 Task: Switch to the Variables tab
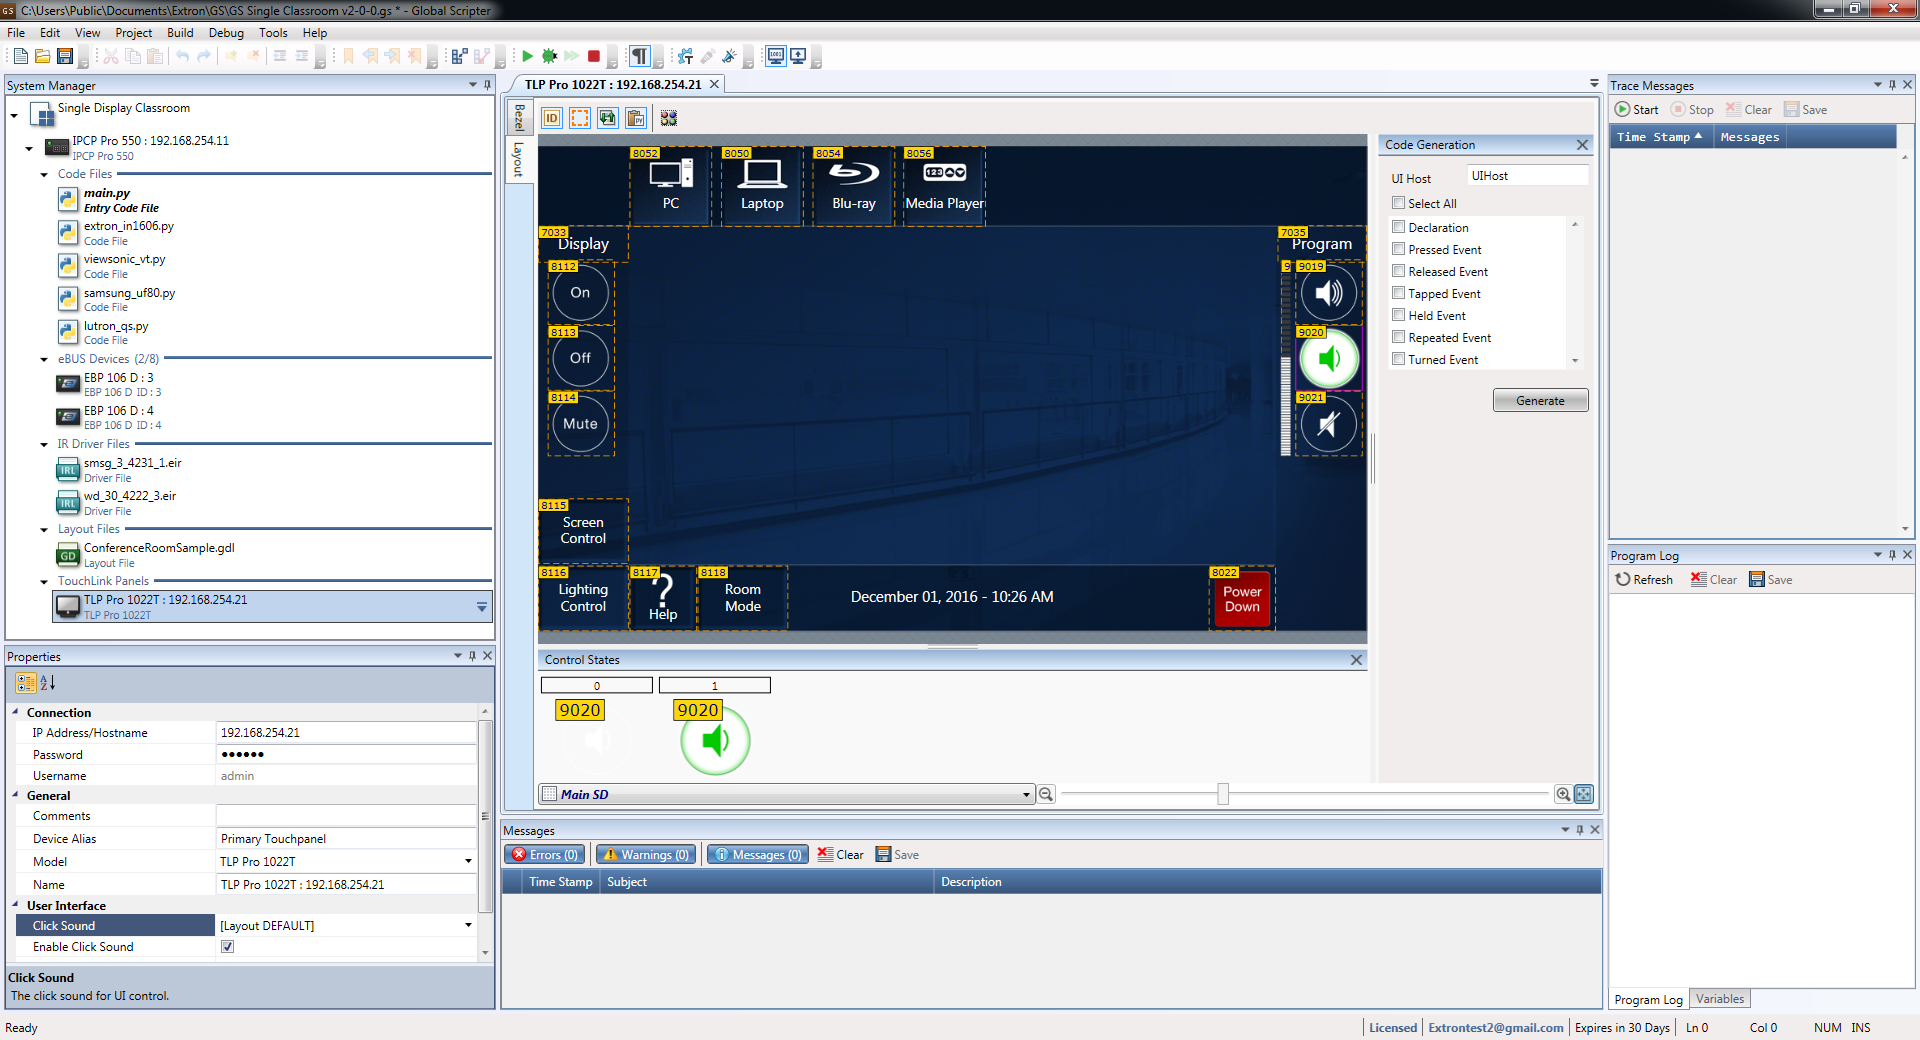(1719, 999)
